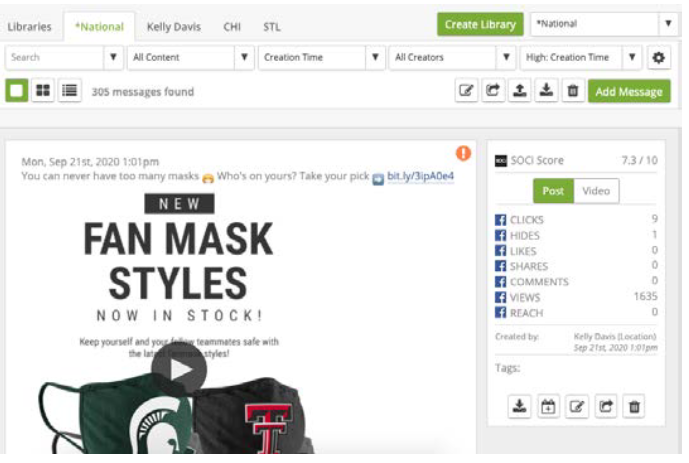Switch to grid view layout

pos(43,90)
